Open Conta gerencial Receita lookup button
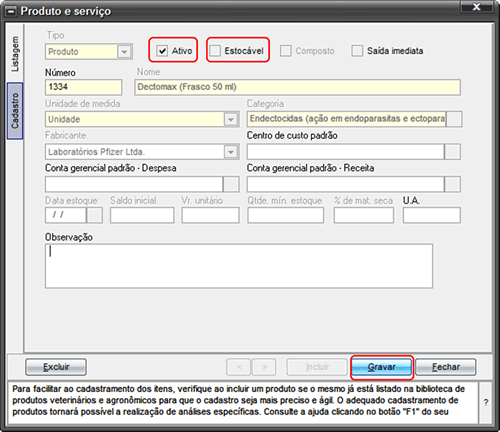Image resolution: width=500 pixels, height=432 pixels. point(453,184)
